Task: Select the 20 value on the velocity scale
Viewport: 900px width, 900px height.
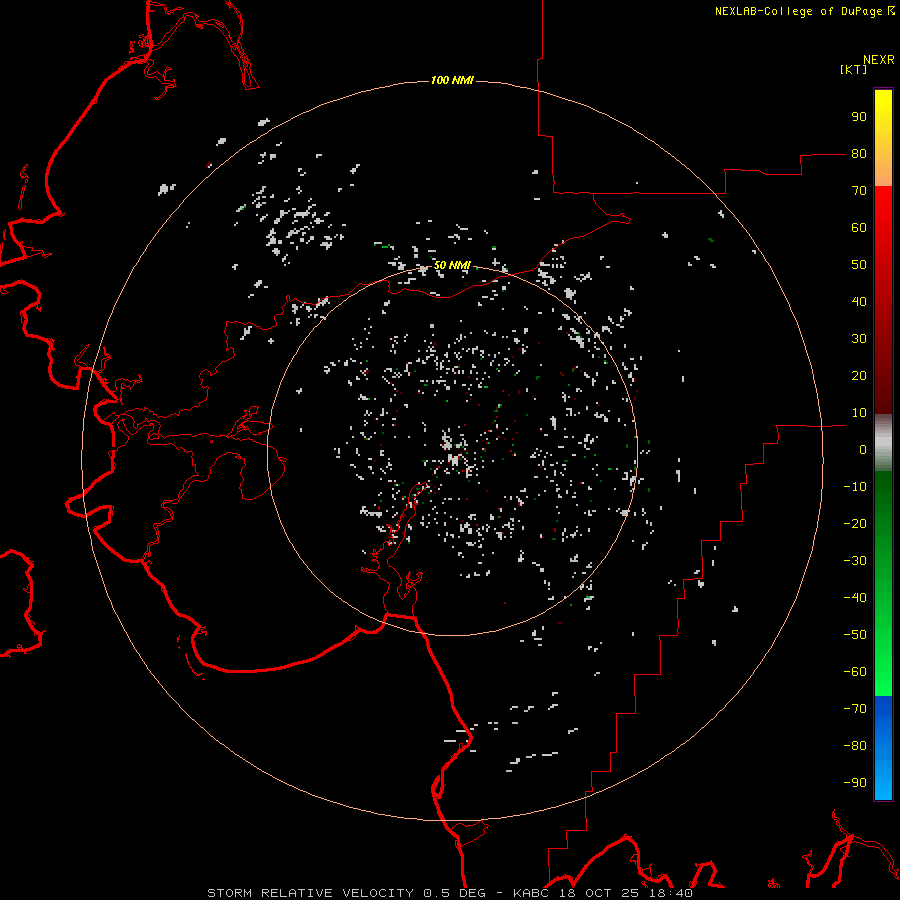Action: (x=859, y=376)
